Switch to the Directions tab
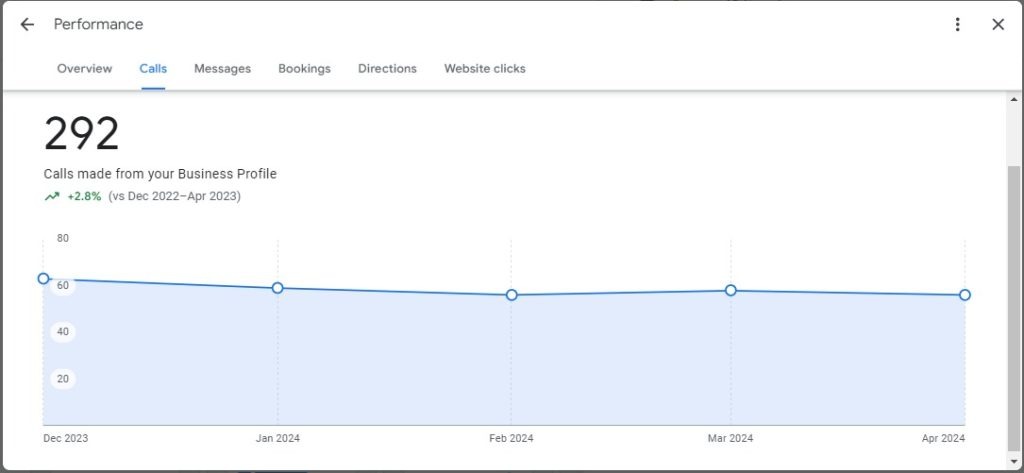Screen dimensions: 1024x473 tap(387, 69)
